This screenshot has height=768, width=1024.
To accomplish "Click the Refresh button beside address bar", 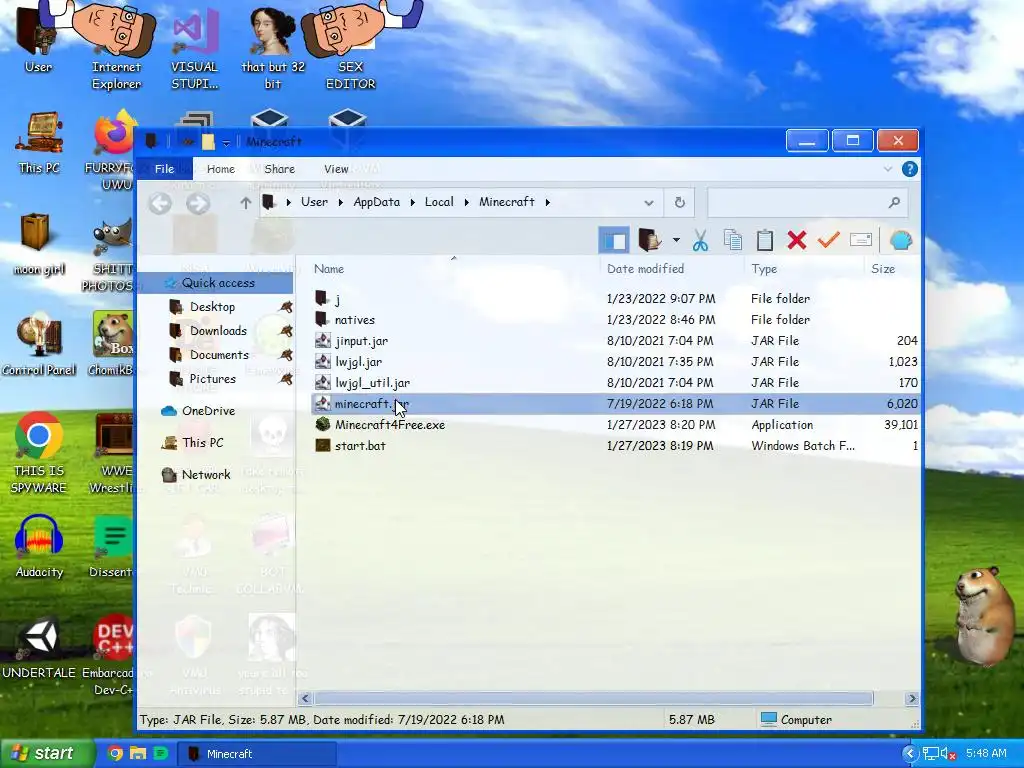I will (679, 202).
